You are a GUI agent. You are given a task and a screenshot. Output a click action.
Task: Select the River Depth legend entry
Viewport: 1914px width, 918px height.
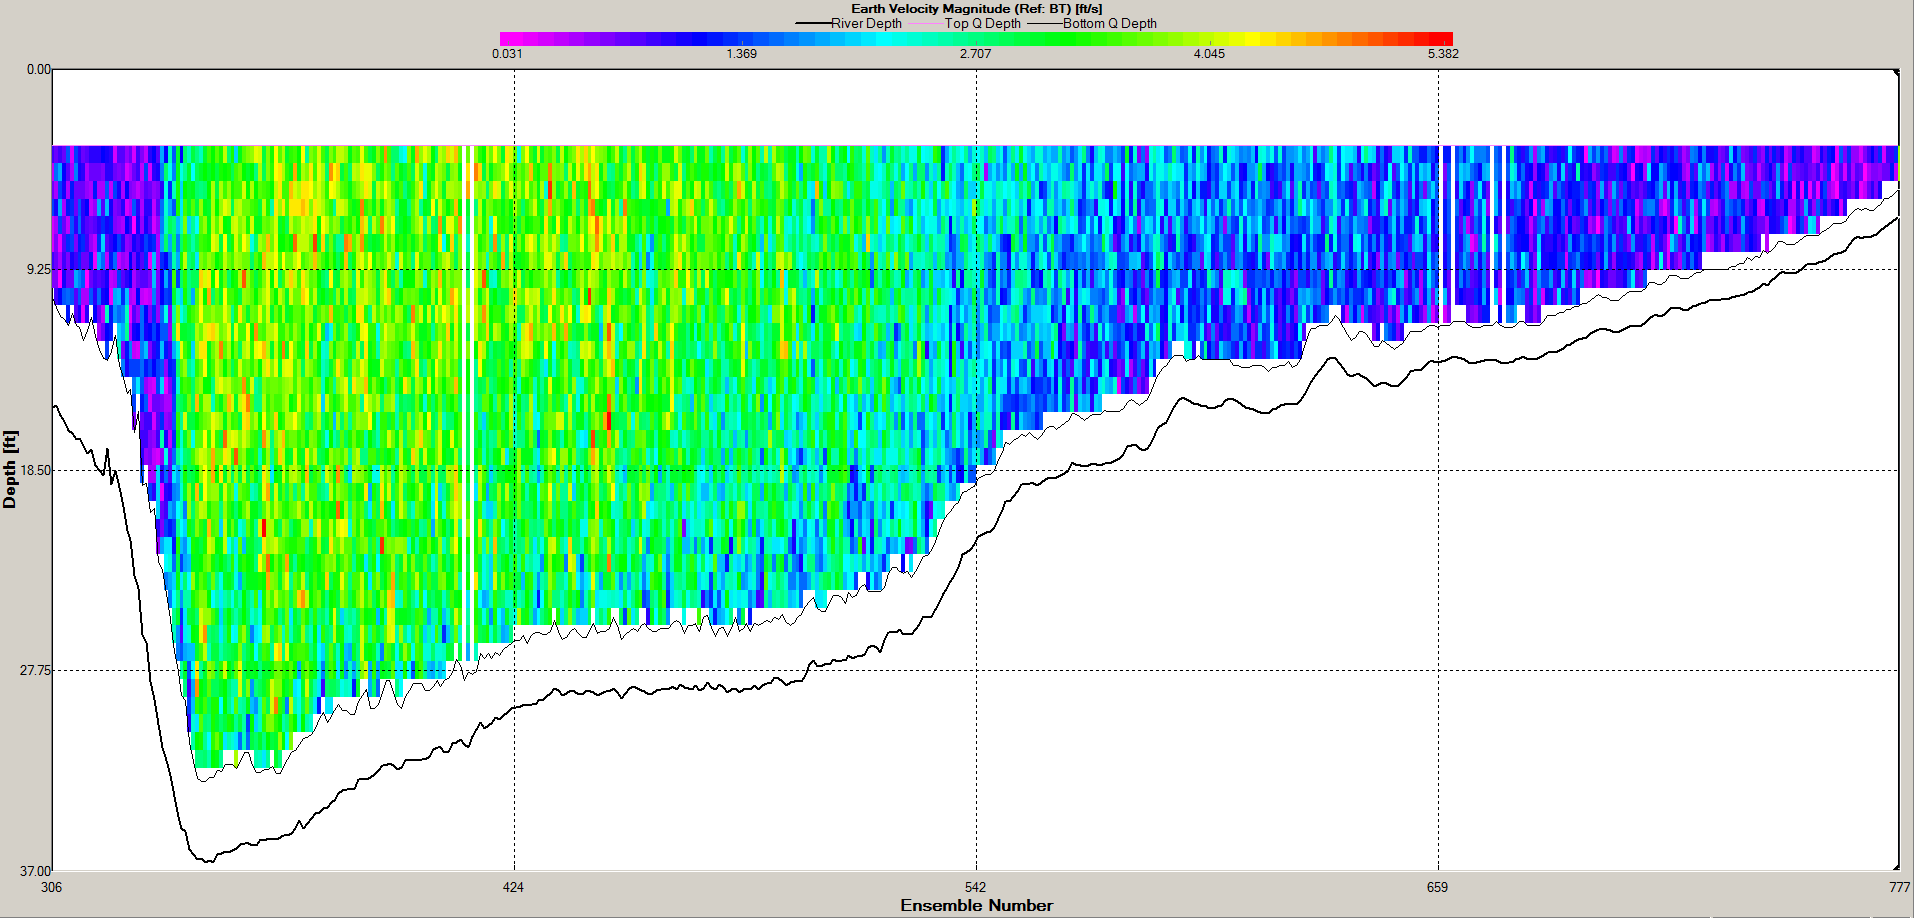[x=849, y=23]
